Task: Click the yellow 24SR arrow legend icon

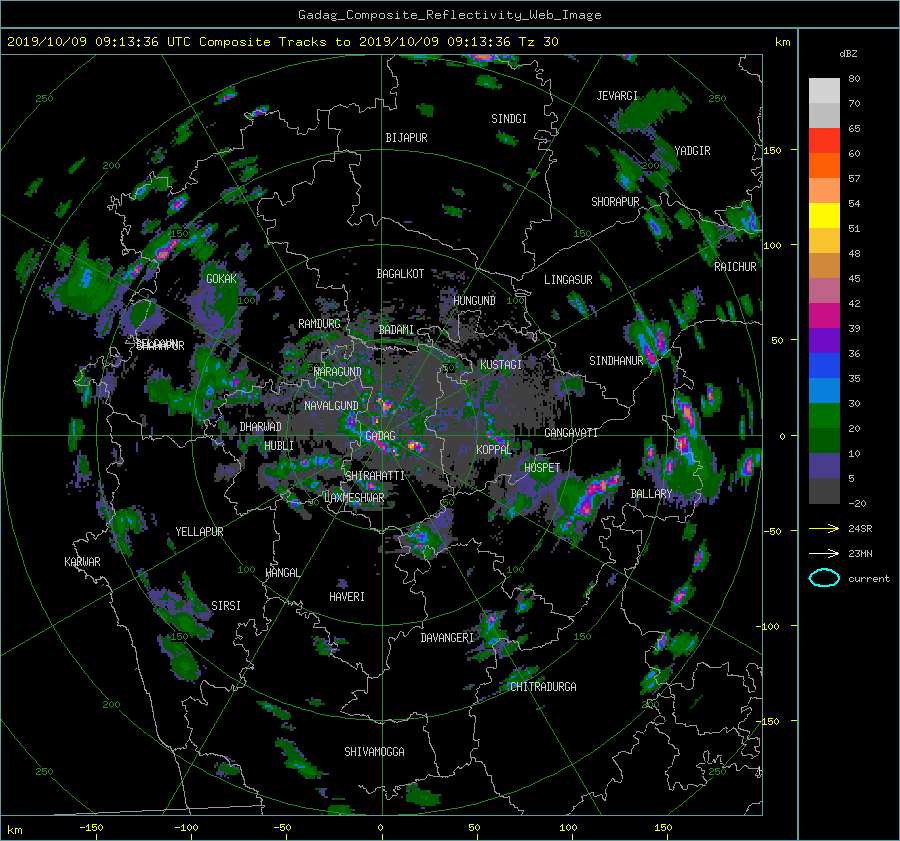Action: click(824, 529)
